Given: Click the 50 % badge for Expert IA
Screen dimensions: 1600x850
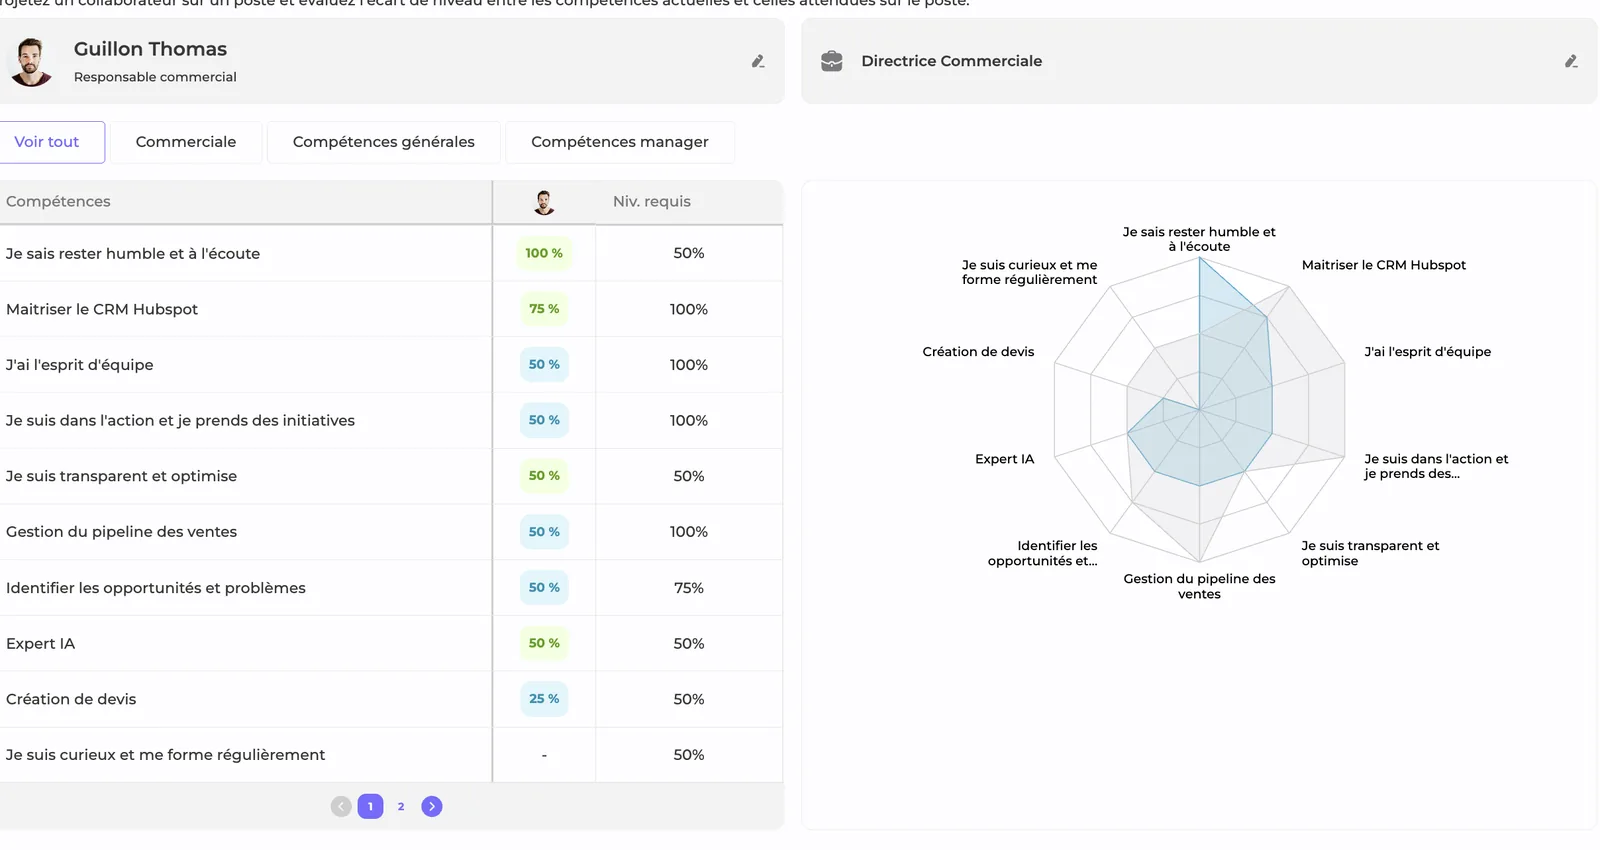Looking at the screenshot, I should [544, 643].
